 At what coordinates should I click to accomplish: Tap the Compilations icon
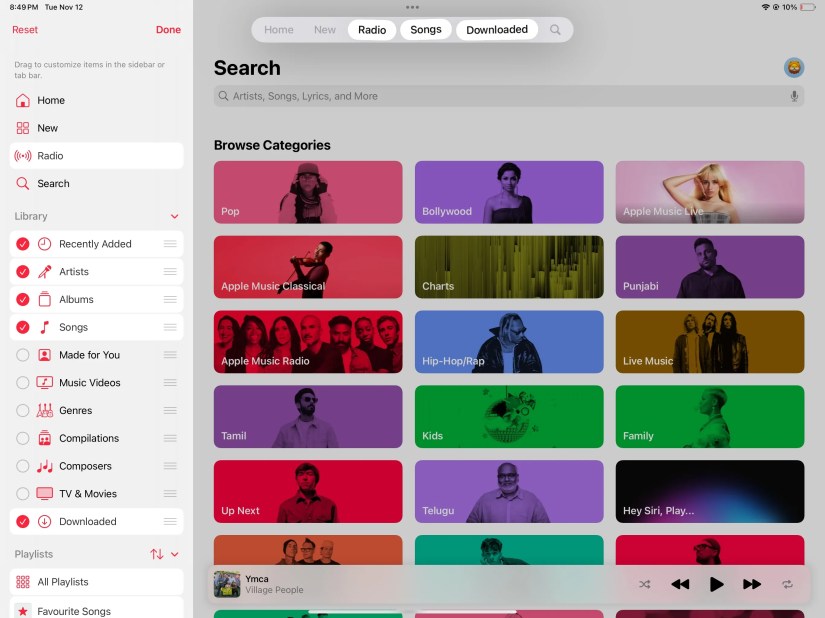pyautogui.click(x=45, y=438)
